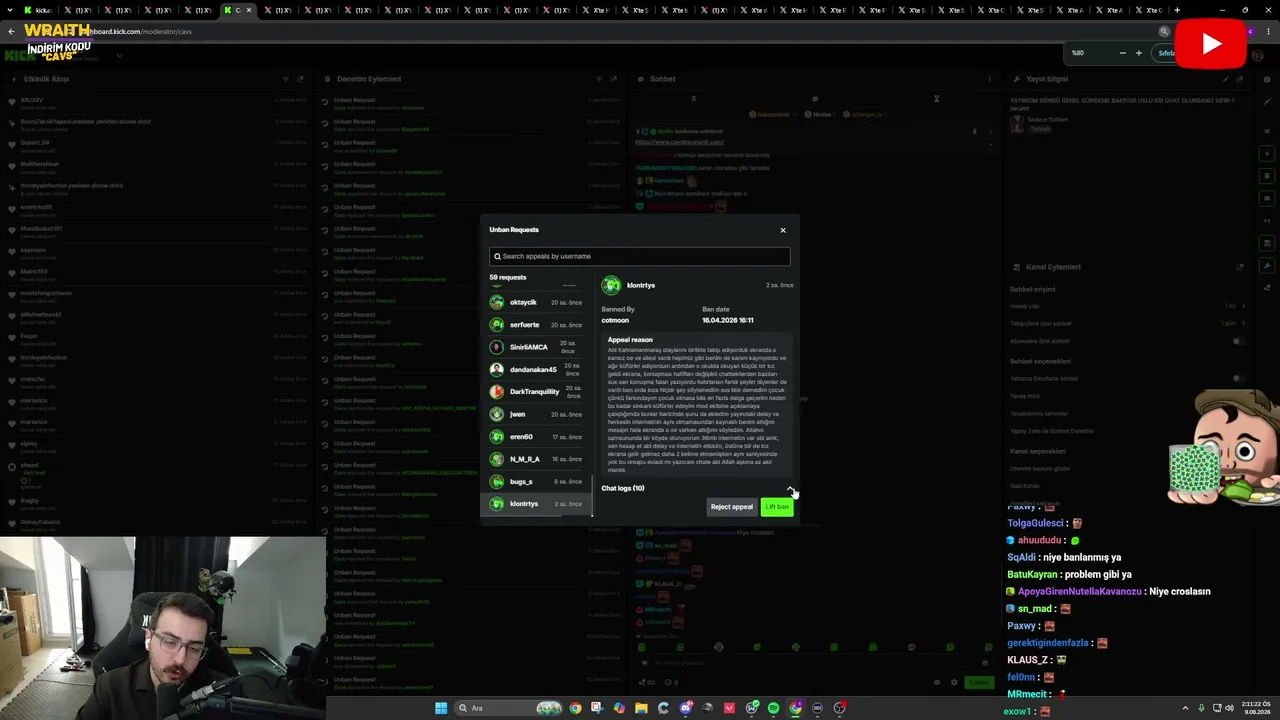Open jwen's unban request
Image resolution: width=1280 pixels, height=720 pixels.
point(537,414)
